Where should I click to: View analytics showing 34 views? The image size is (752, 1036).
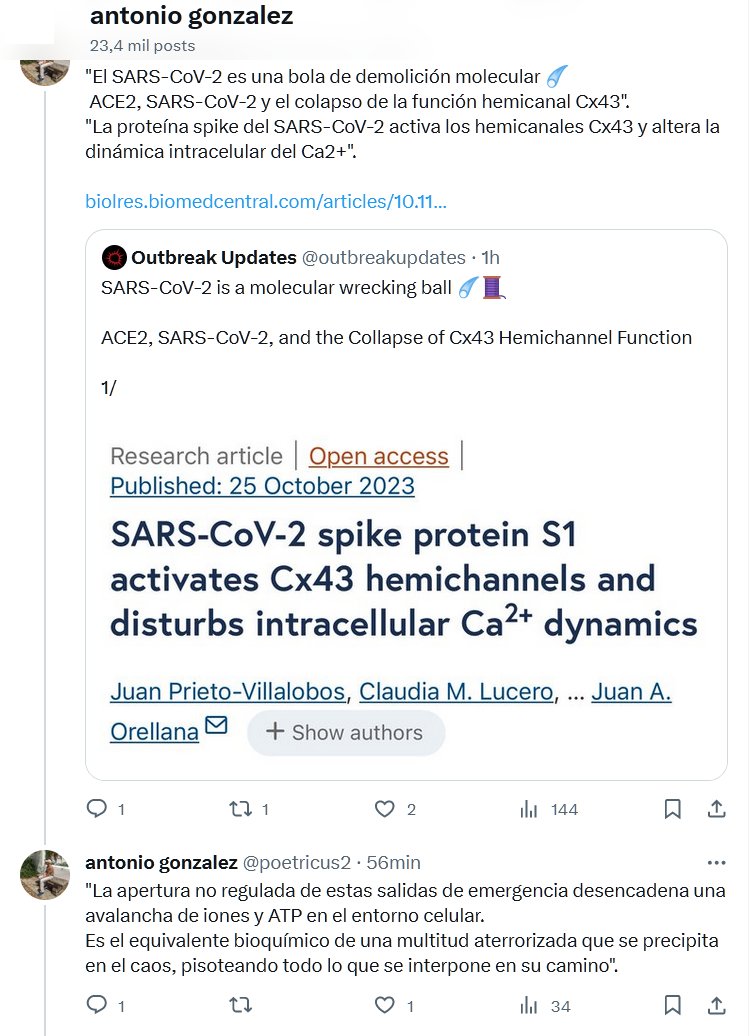coord(529,1005)
